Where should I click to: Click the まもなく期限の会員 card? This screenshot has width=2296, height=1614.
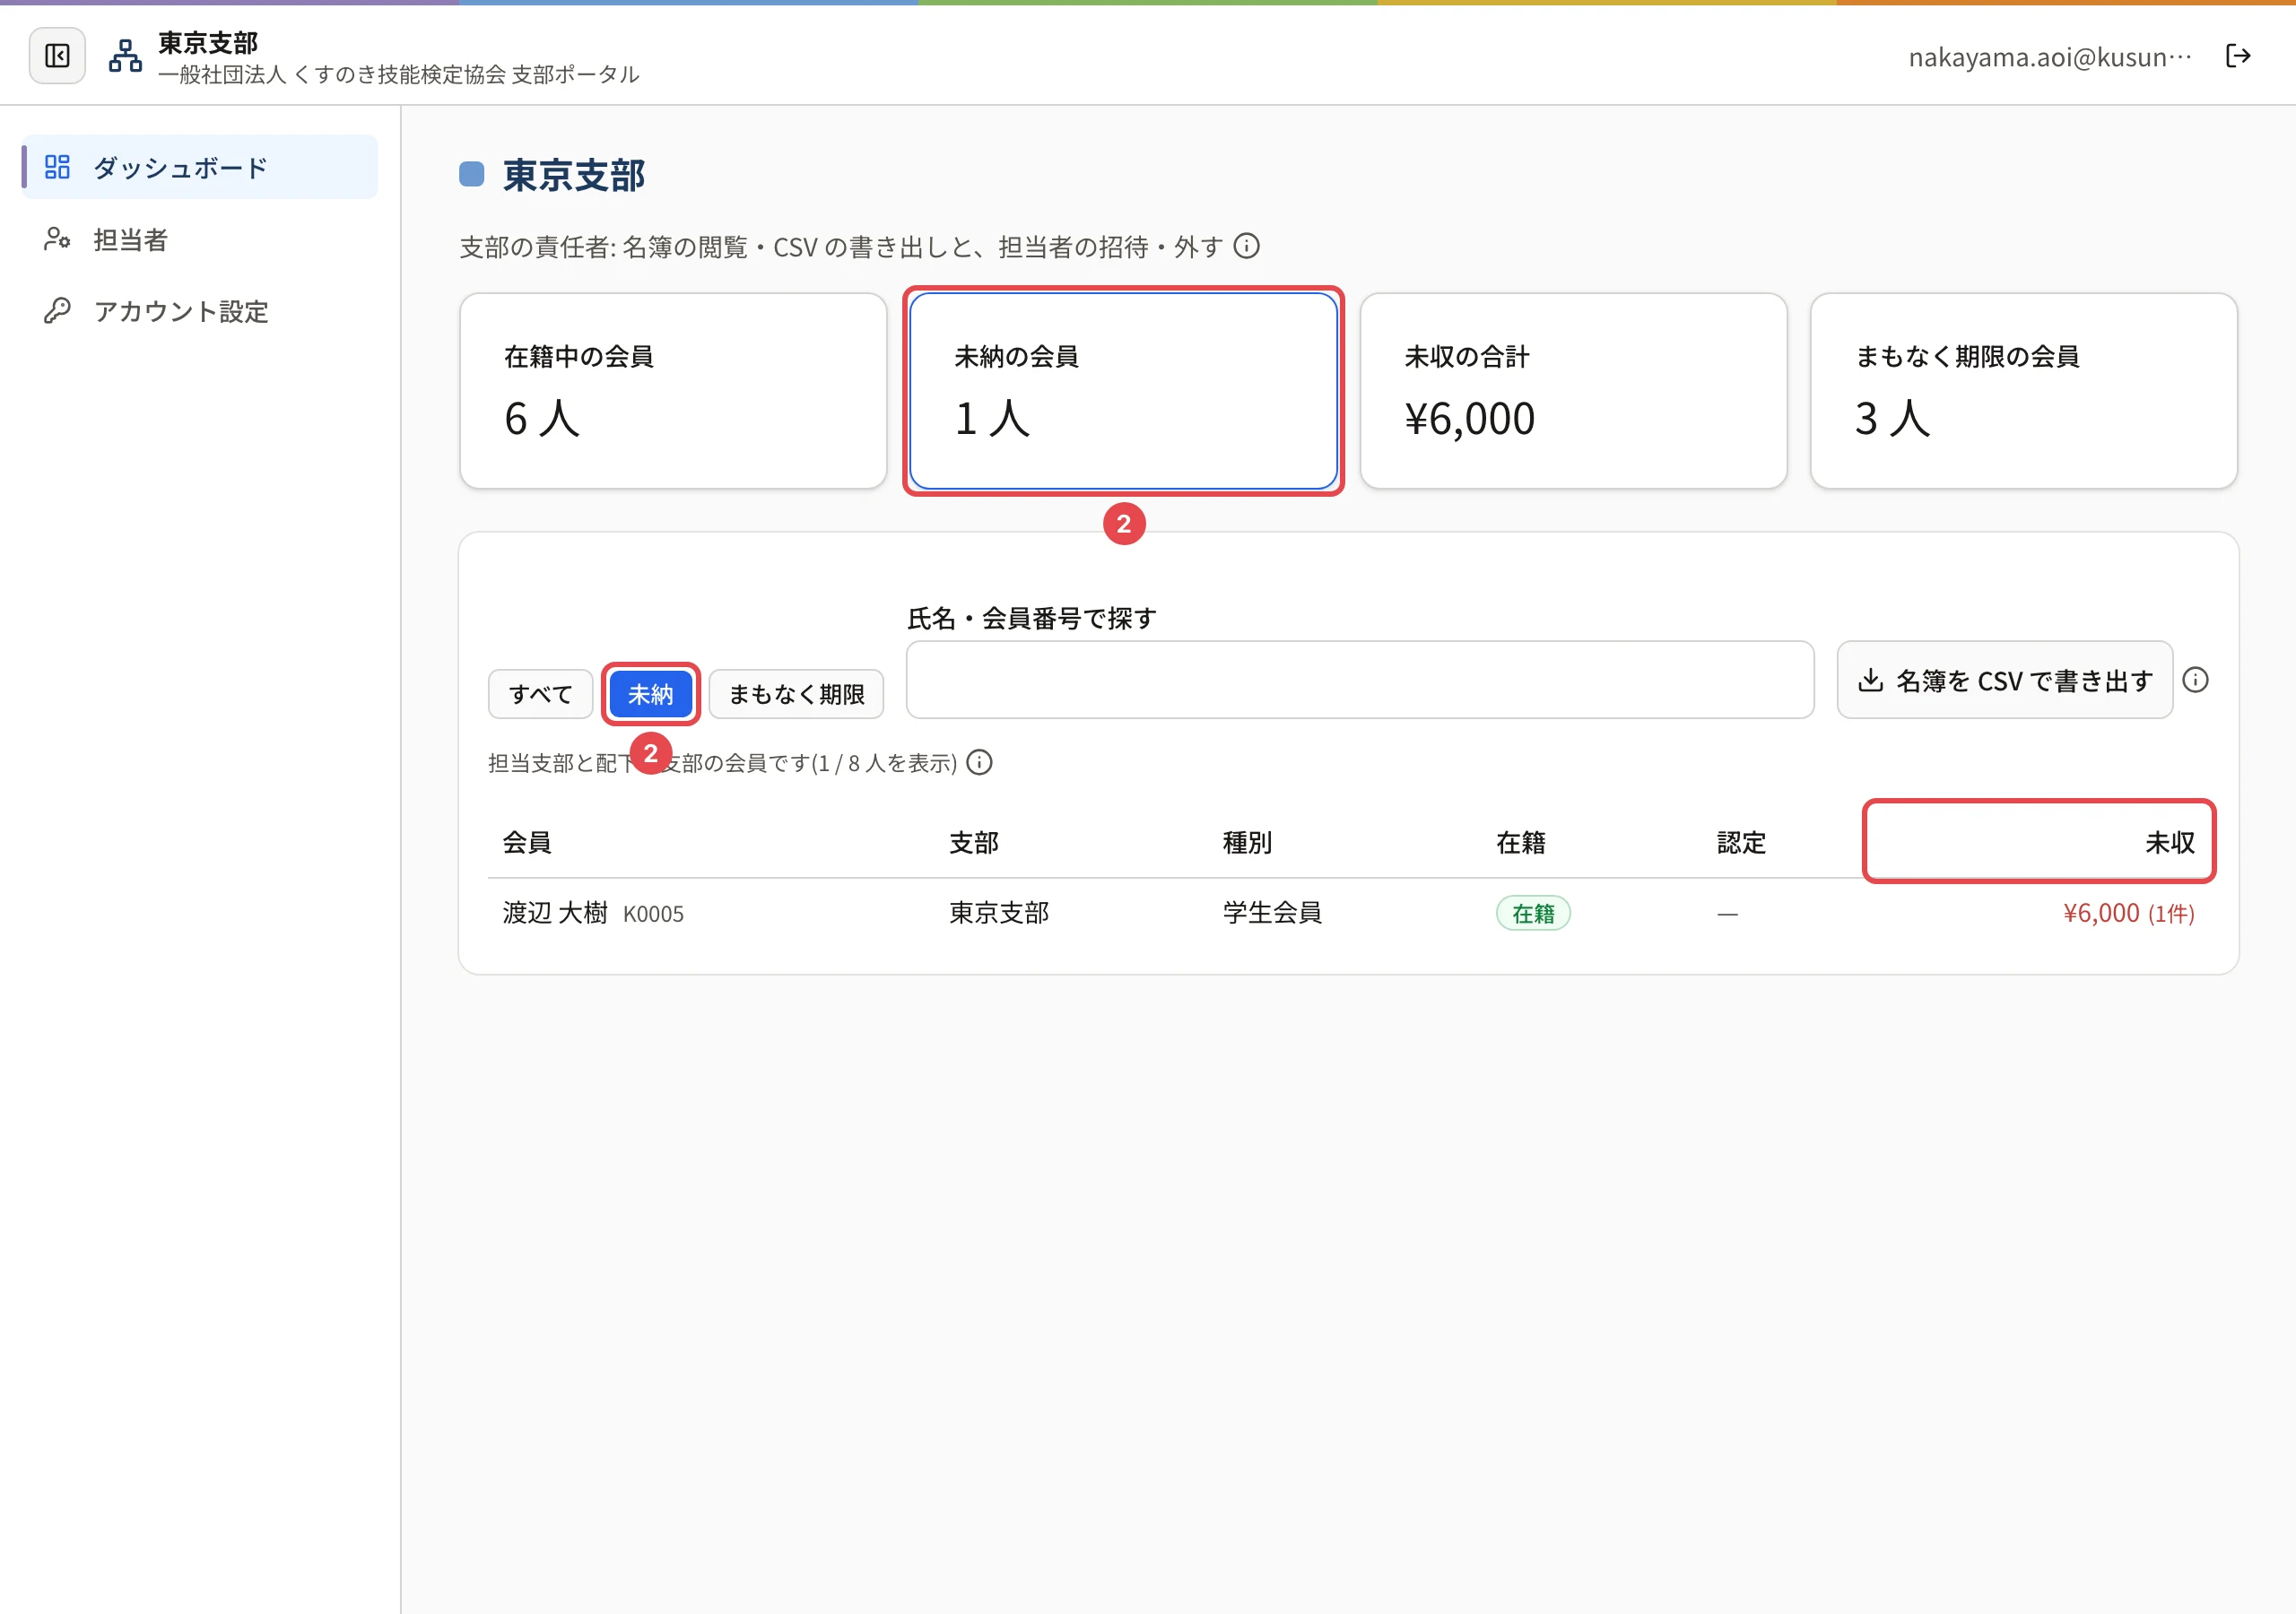coord(2023,391)
